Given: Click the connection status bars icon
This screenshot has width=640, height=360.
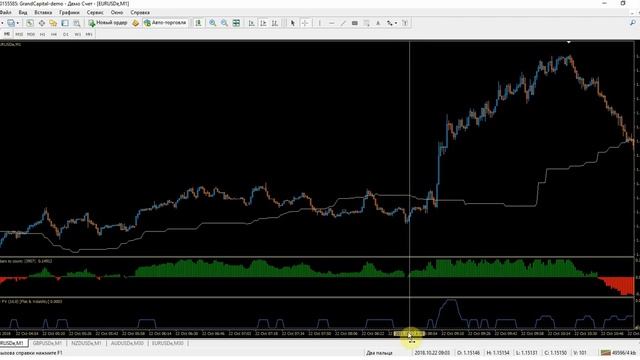Looking at the screenshot, I should (606, 353).
